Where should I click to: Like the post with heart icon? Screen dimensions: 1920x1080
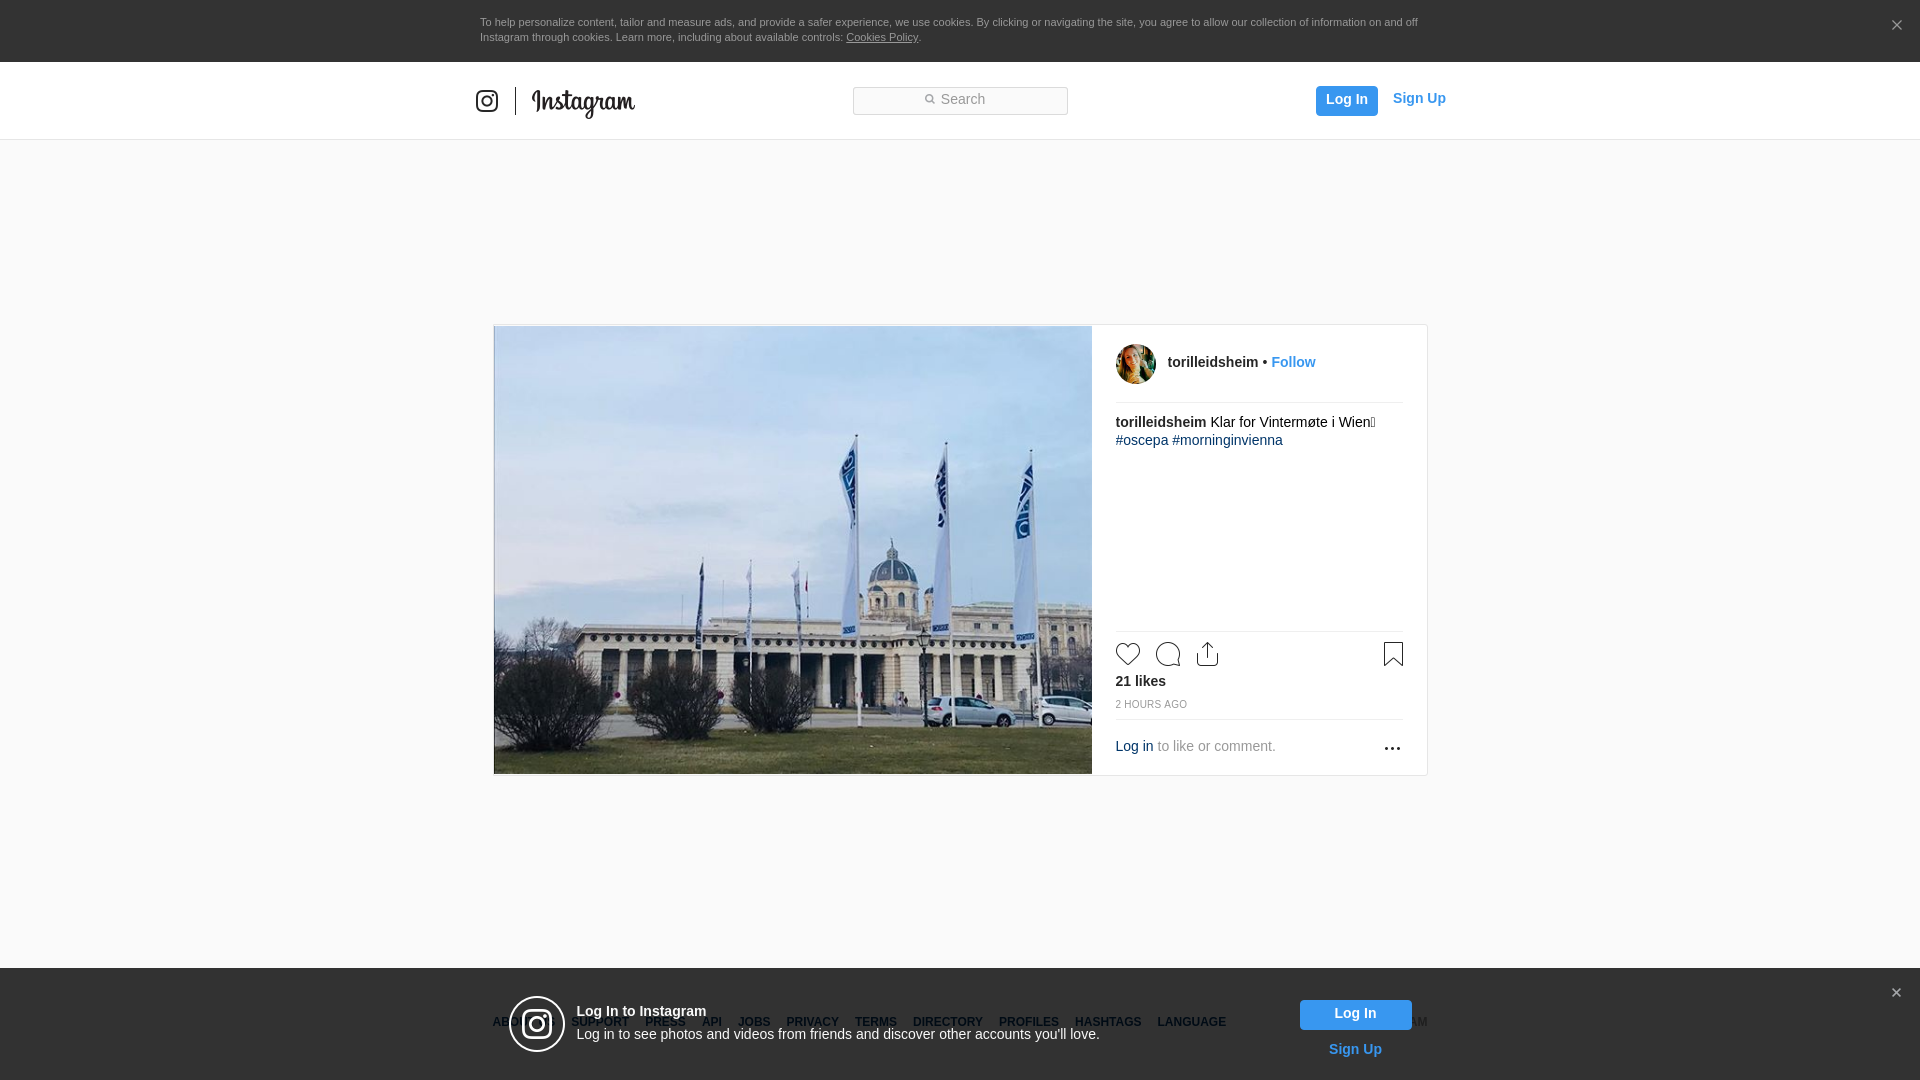pos(1128,654)
